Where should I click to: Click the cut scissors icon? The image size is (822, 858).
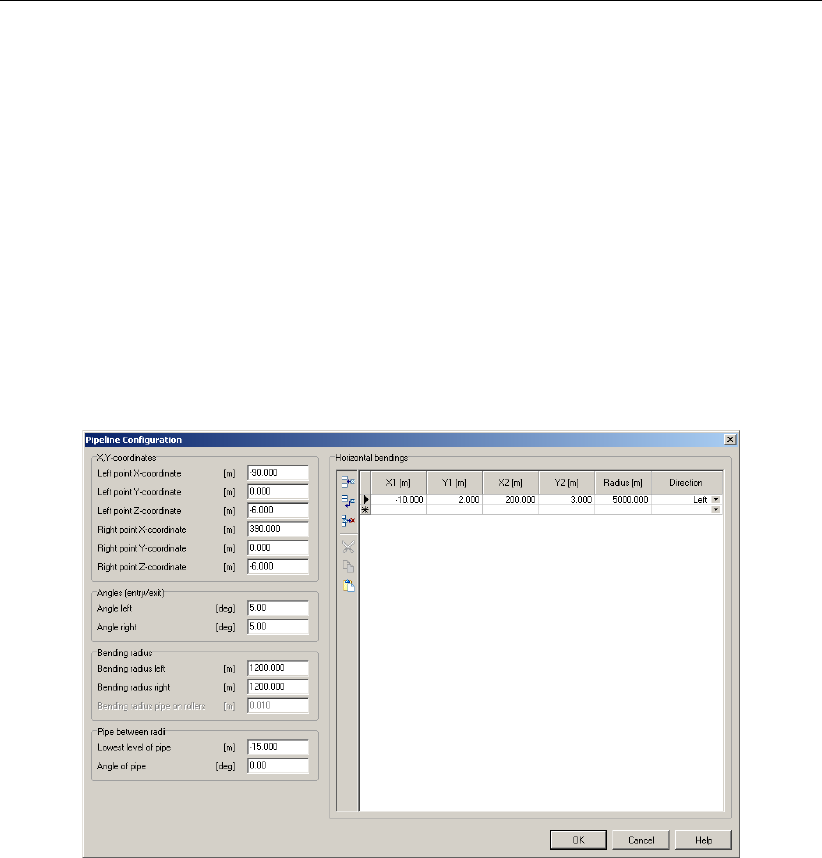[348, 547]
